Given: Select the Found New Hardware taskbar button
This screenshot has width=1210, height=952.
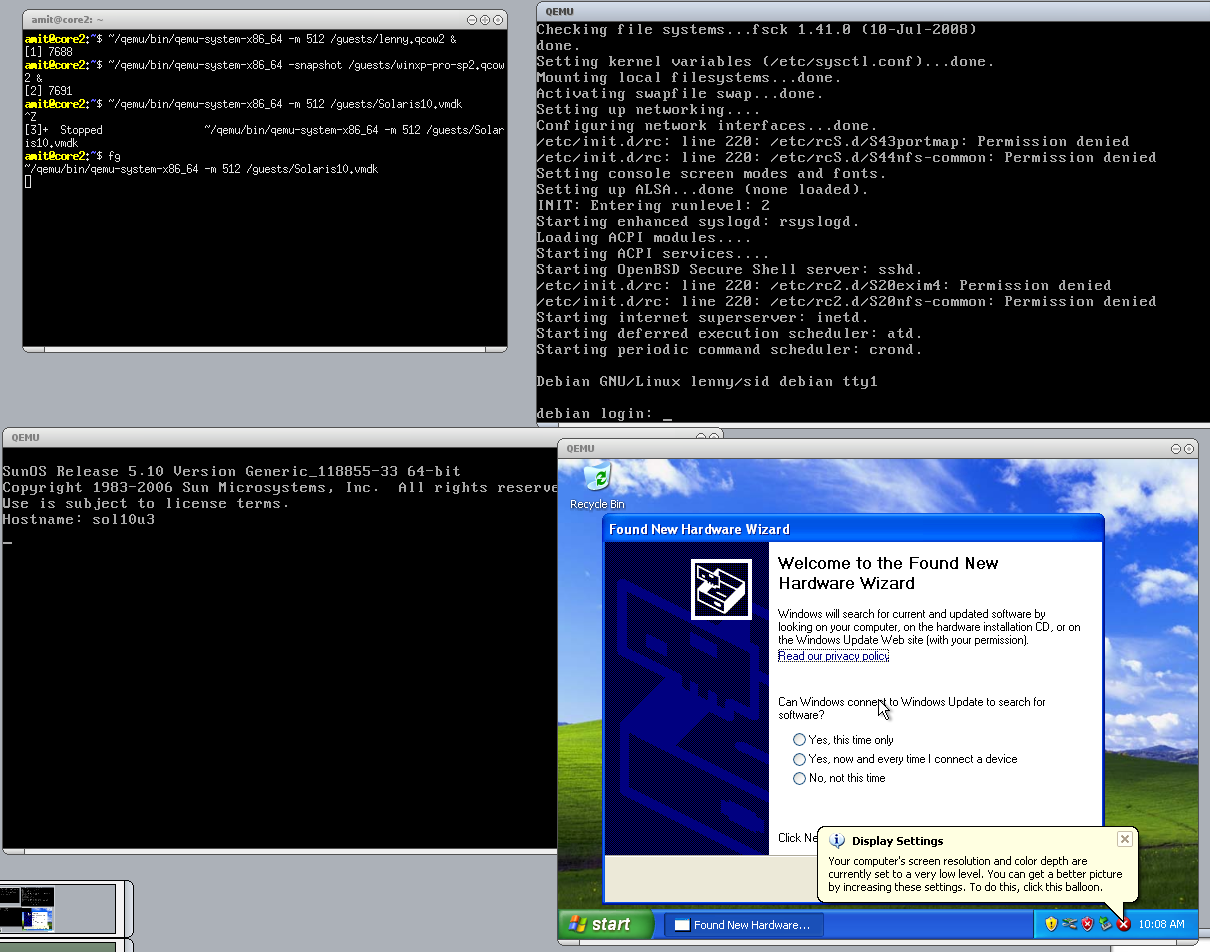Looking at the screenshot, I should coord(744,925).
